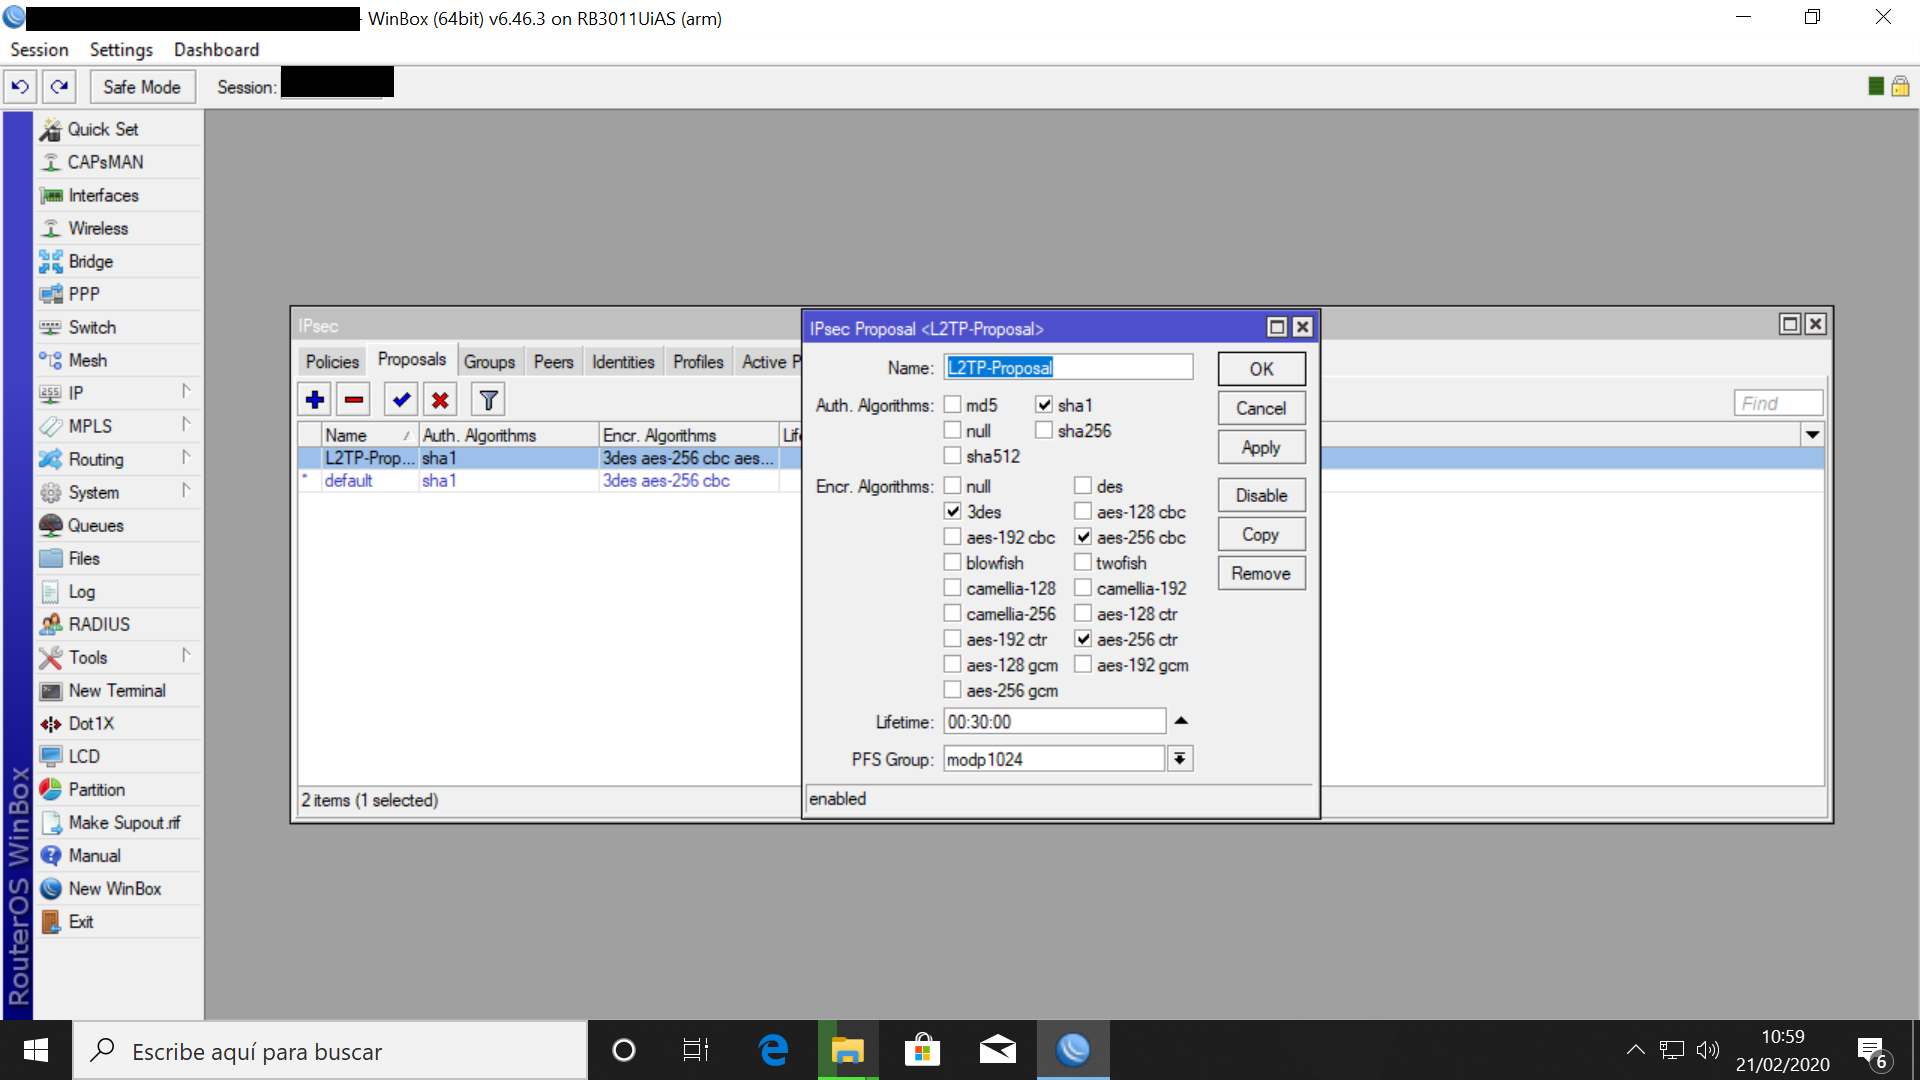Click the red minus Remove proposal icon
This screenshot has width=1920, height=1080.
click(x=354, y=400)
